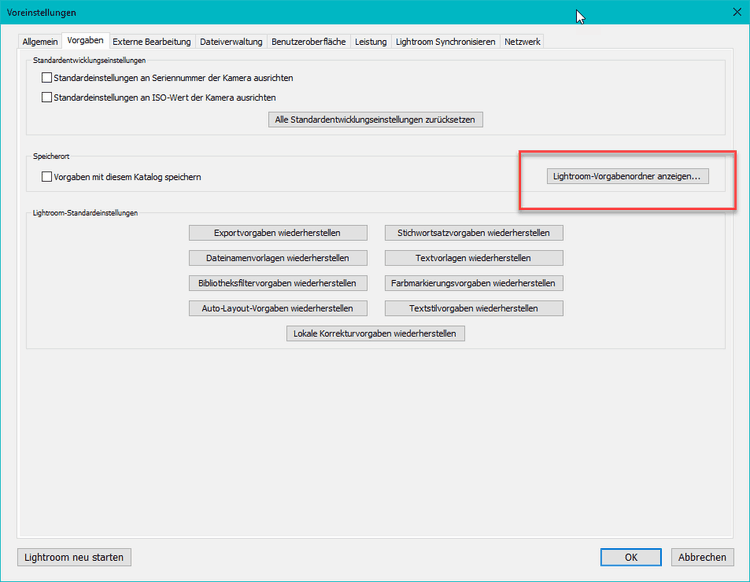
Task: Check 'Vorgaben mit diesem Katalog speichern'
Action: pyautogui.click(x=47, y=177)
